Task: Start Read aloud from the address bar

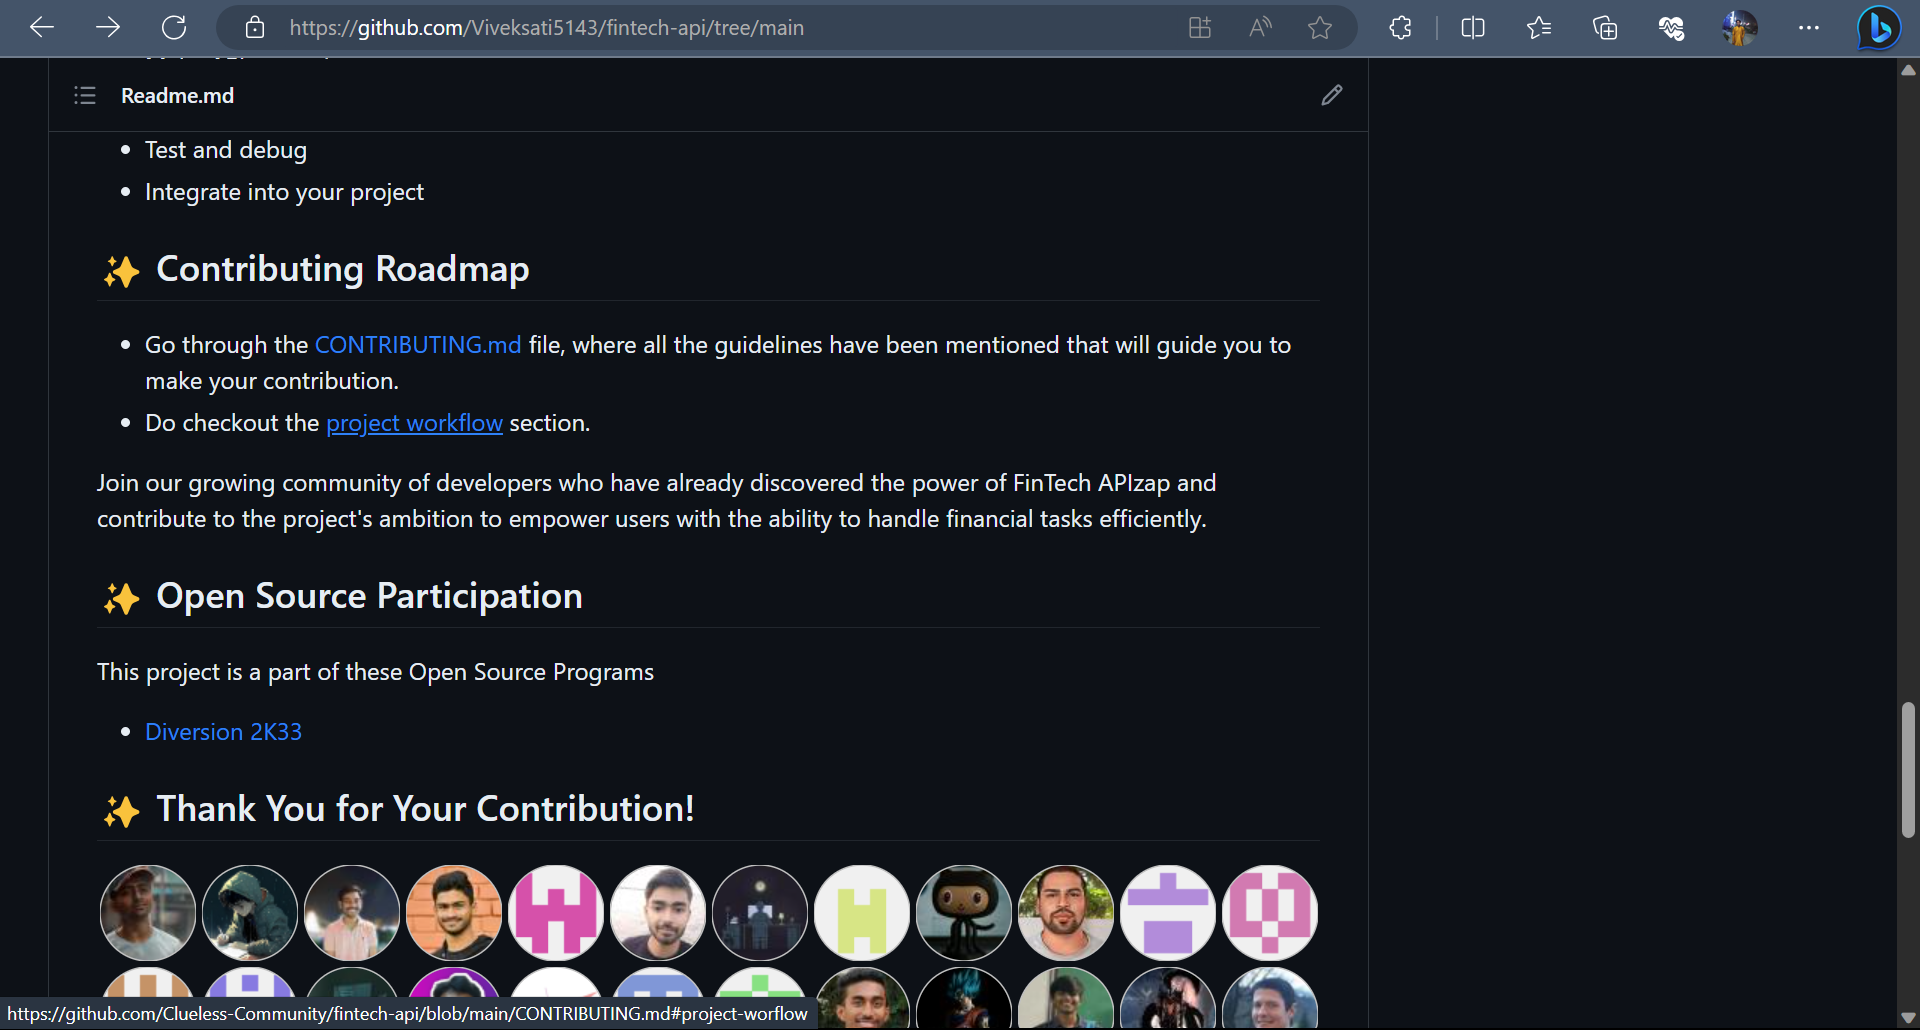Action: pos(1259,27)
